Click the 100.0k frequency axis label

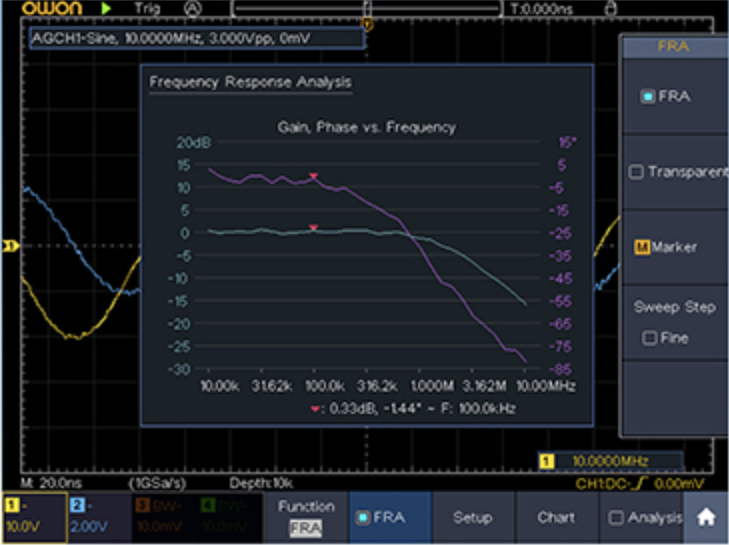point(325,385)
